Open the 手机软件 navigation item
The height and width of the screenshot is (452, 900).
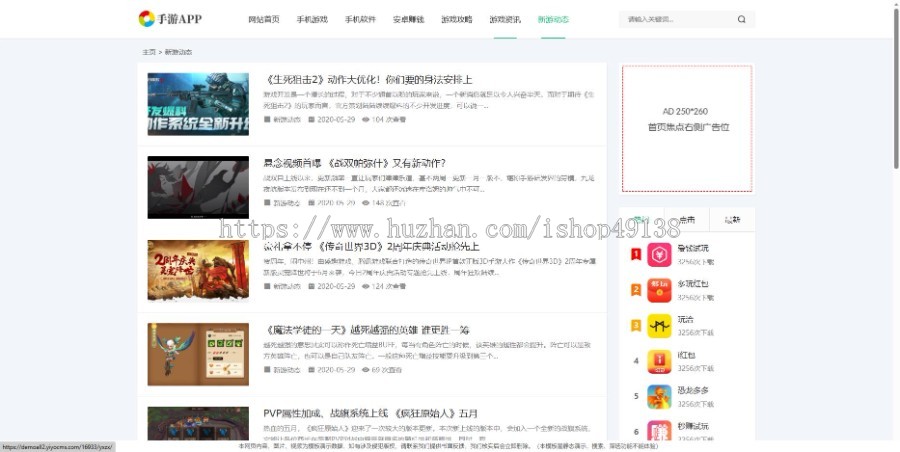point(360,20)
